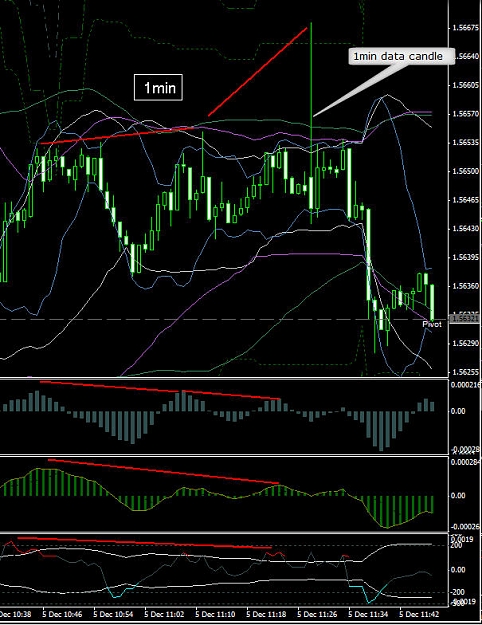The width and height of the screenshot is (482, 625).
Task: Click the 5 Dec 11:02 time label
Action: pyautogui.click(x=164, y=614)
